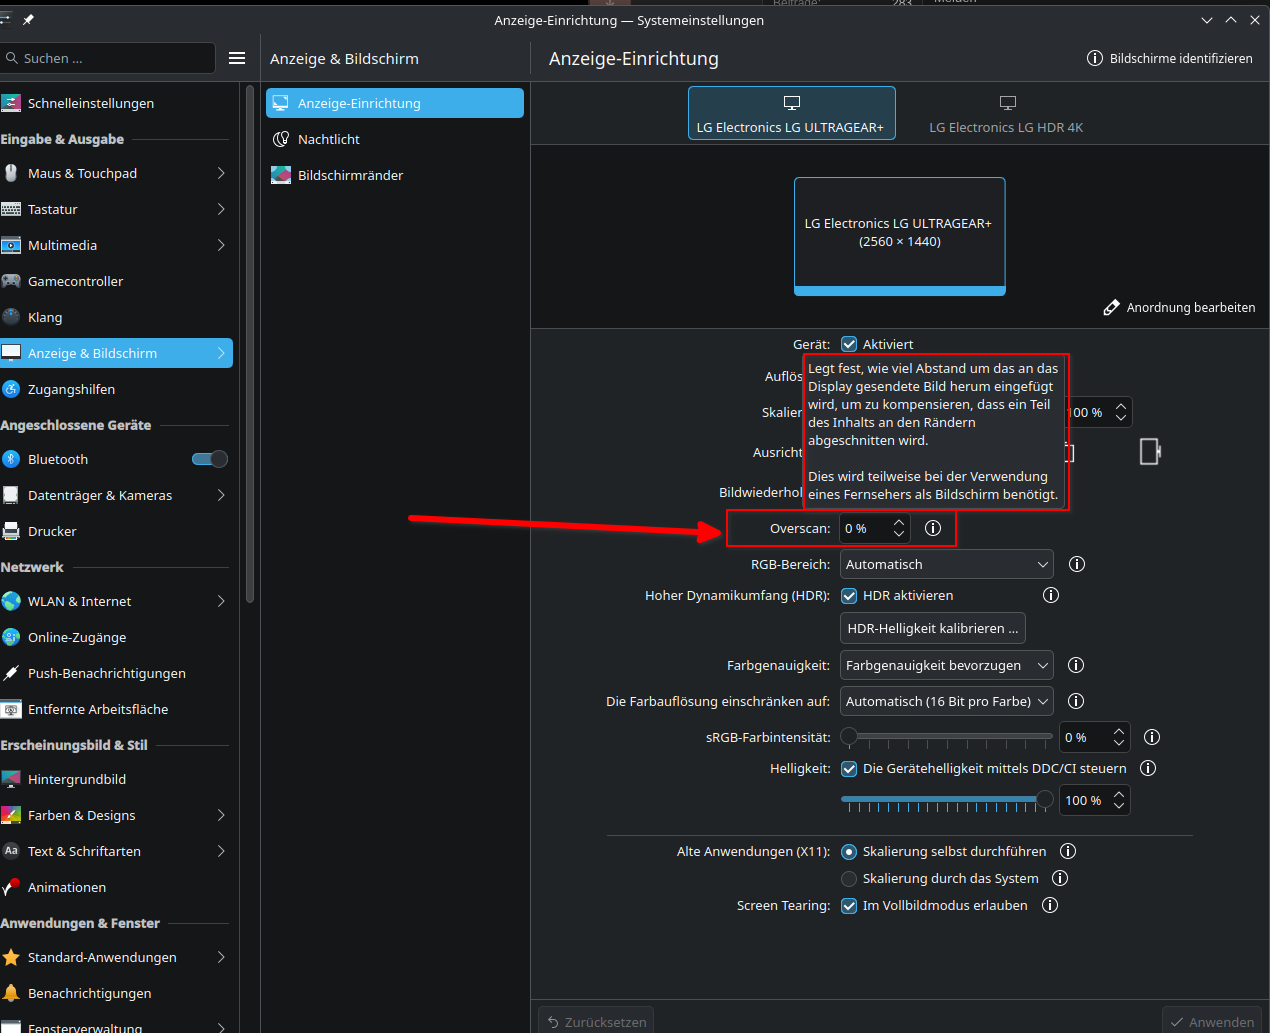Viewport: 1270px width, 1033px height.
Task: Click the Datenträger & Kameras icon
Action: pyautogui.click(x=11, y=495)
